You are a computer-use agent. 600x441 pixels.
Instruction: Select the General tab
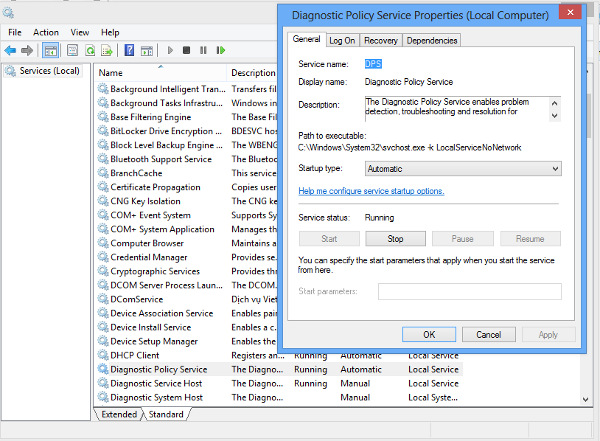(x=307, y=39)
